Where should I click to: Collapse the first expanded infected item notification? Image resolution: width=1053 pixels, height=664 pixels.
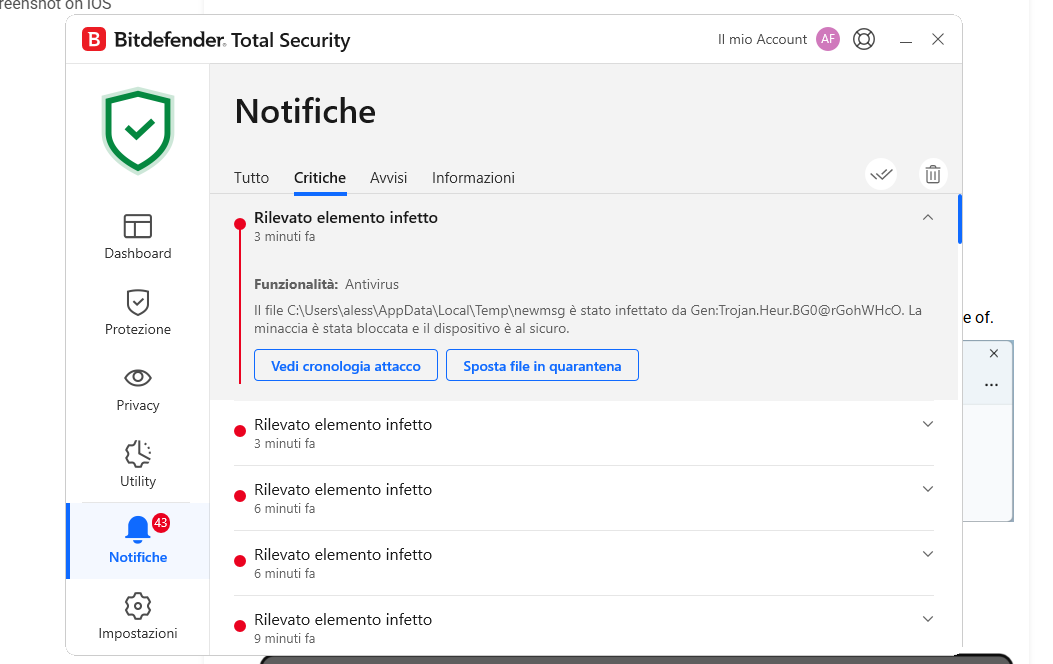click(928, 217)
